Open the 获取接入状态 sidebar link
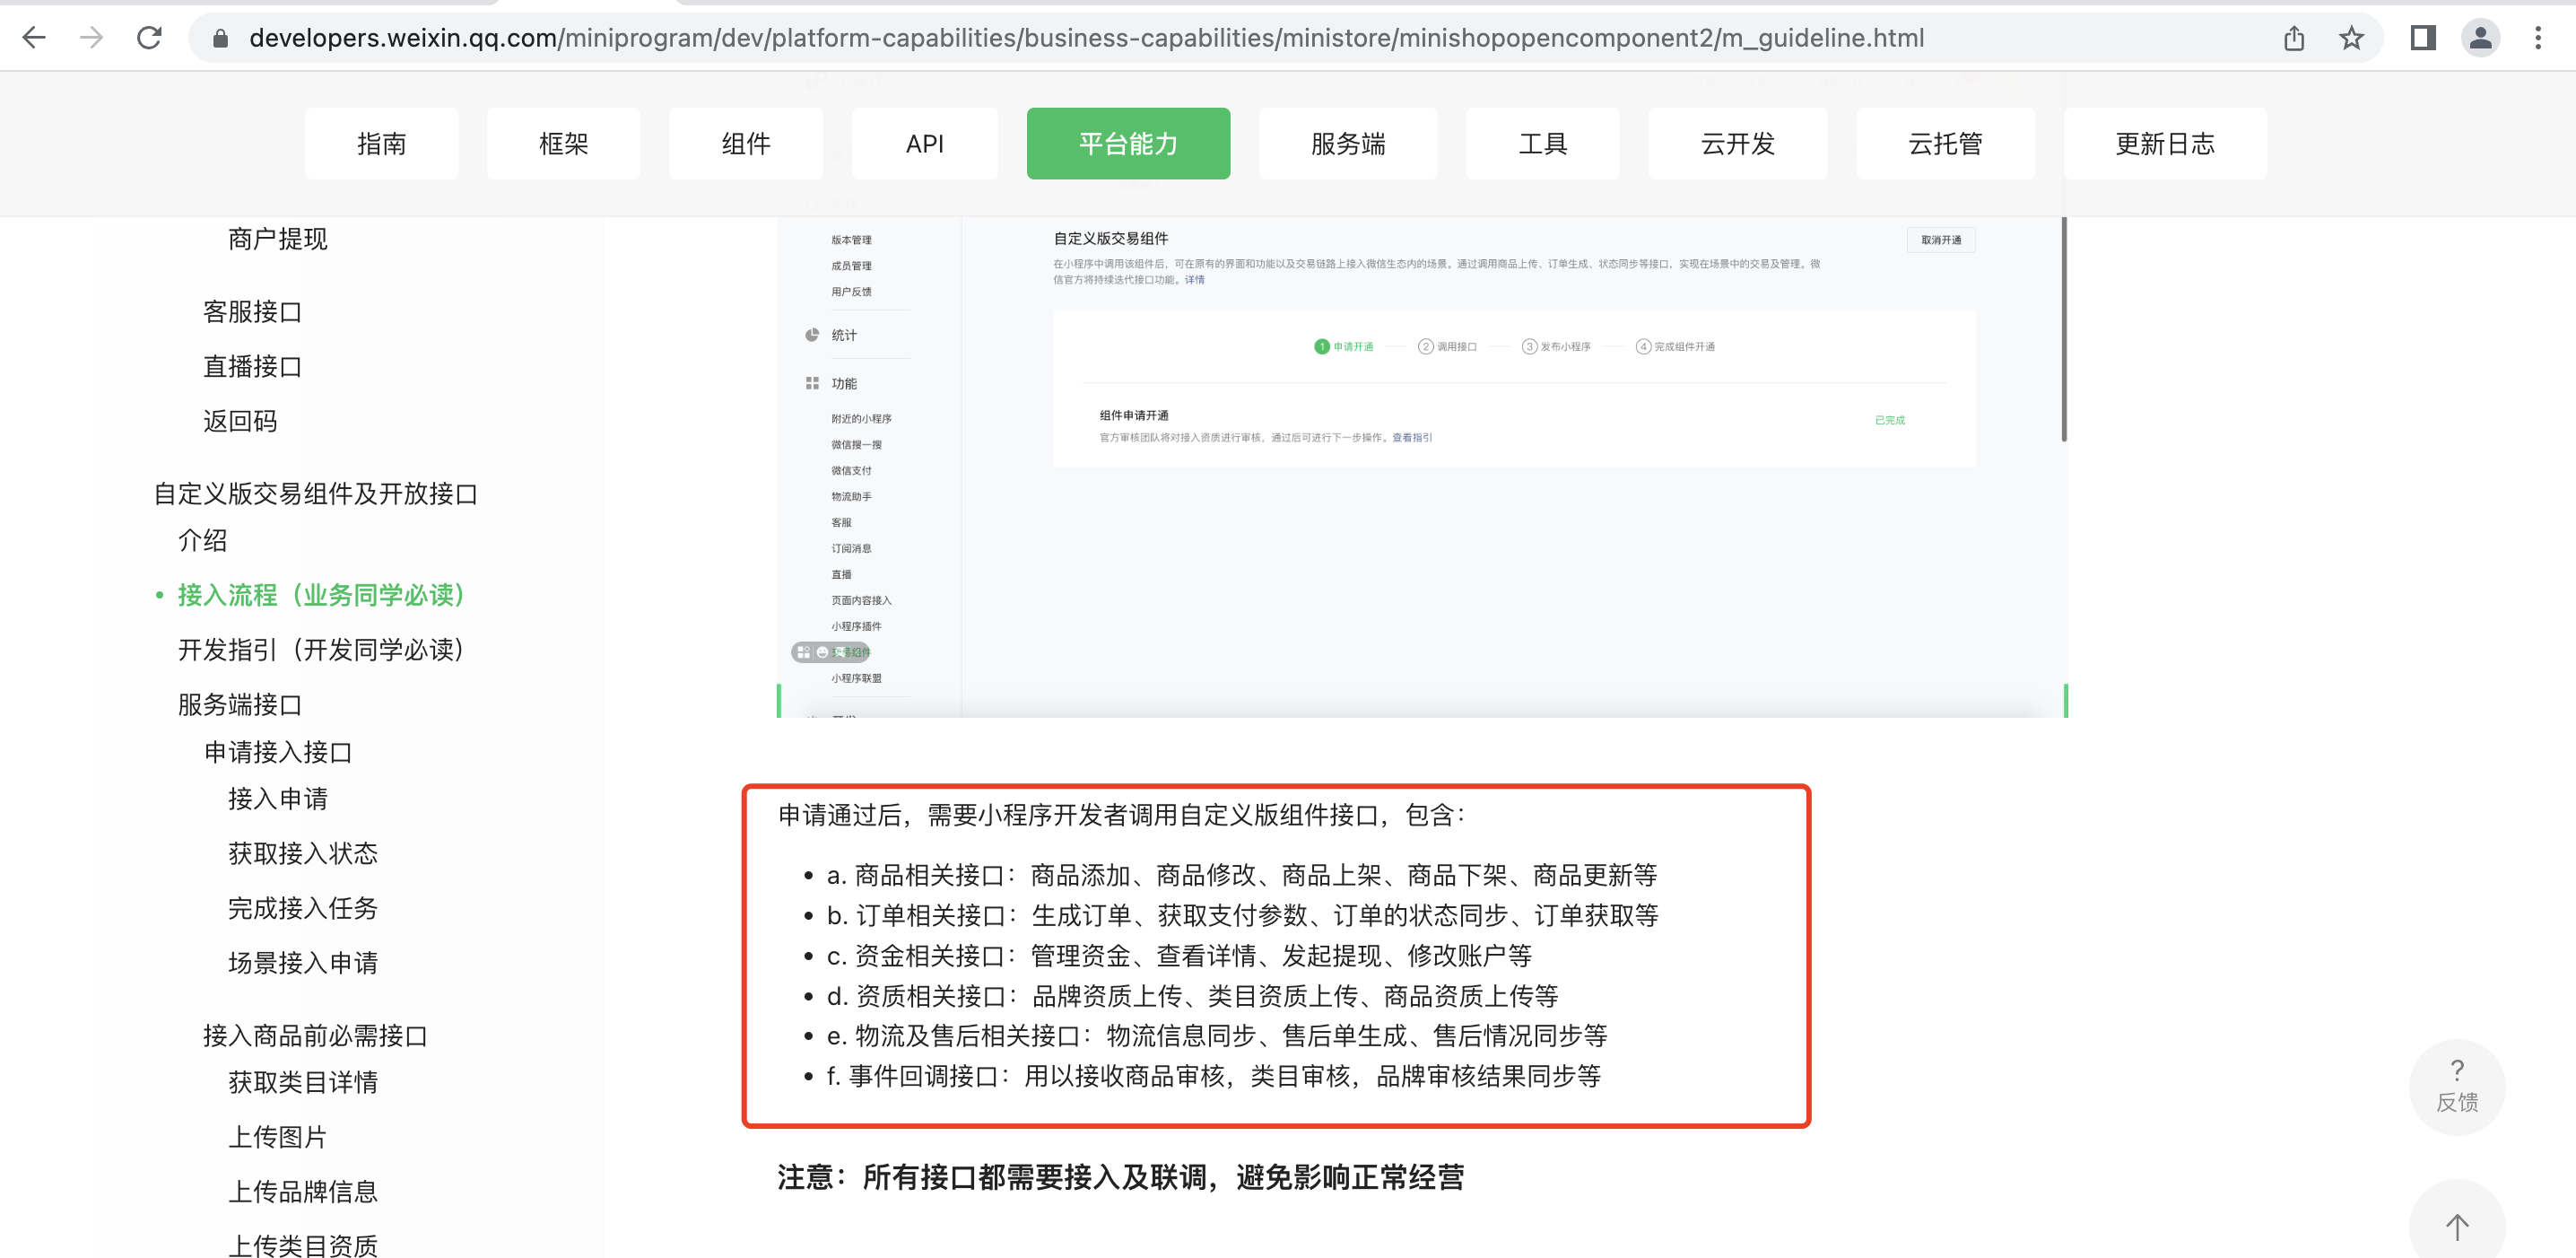The width and height of the screenshot is (2576, 1258). point(302,854)
